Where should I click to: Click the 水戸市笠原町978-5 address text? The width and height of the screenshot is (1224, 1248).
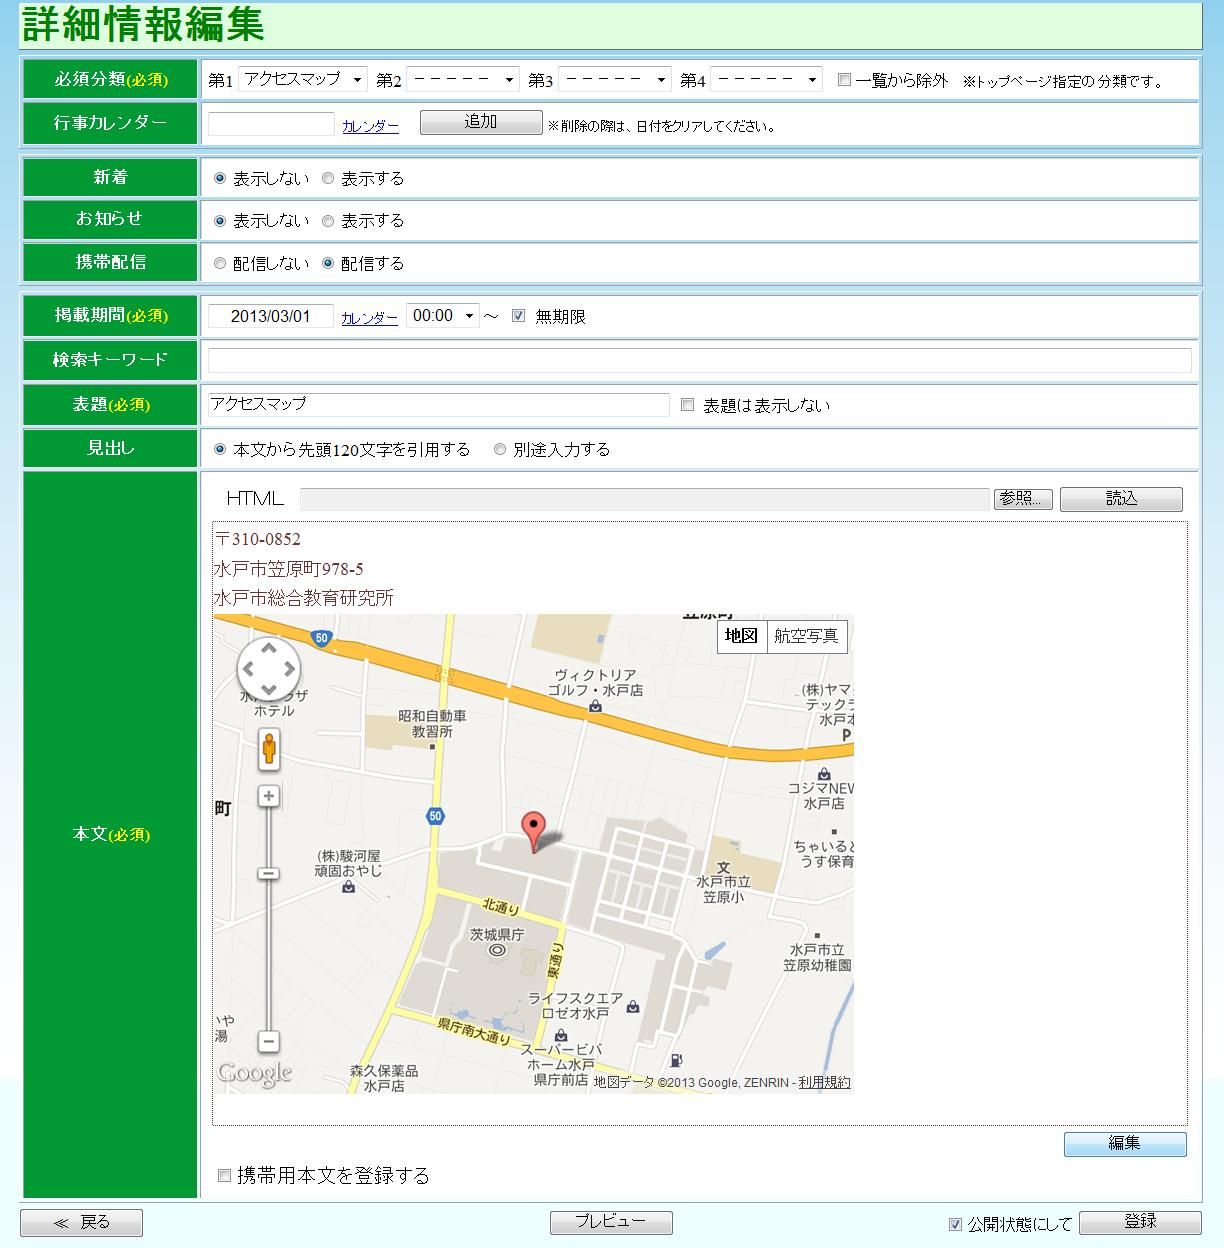[289, 569]
